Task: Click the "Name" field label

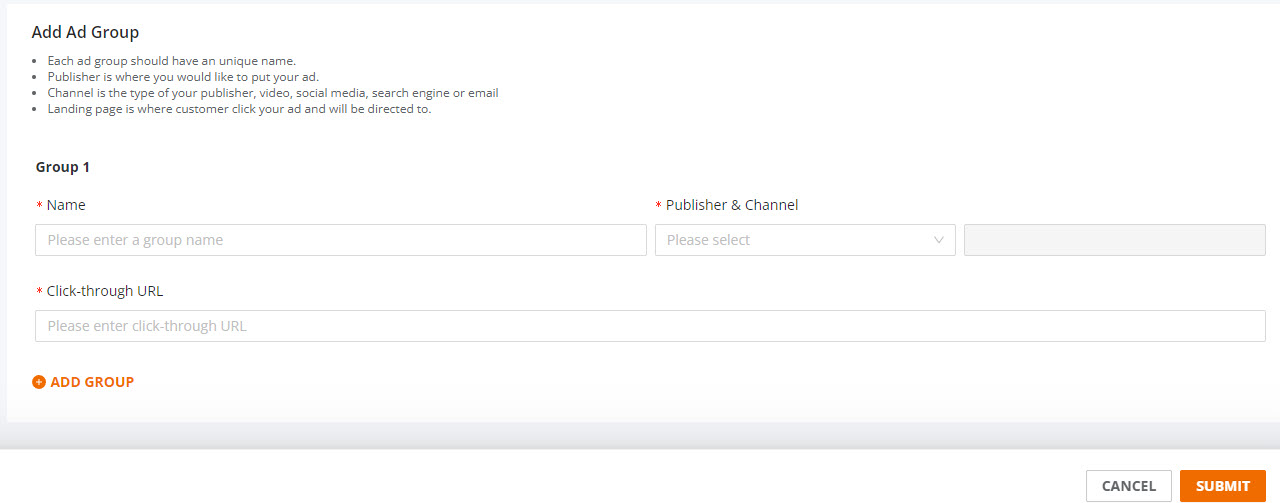Action: point(66,205)
